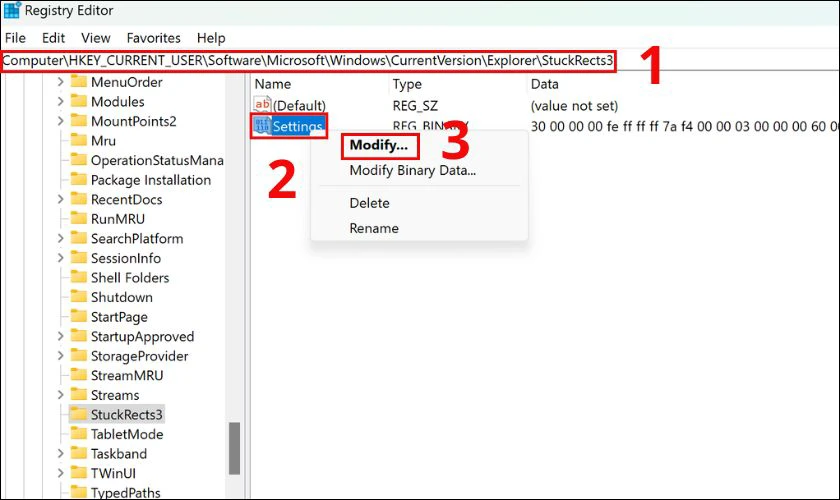Click the REG_SZ type cell

pyautogui.click(x=415, y=106)
